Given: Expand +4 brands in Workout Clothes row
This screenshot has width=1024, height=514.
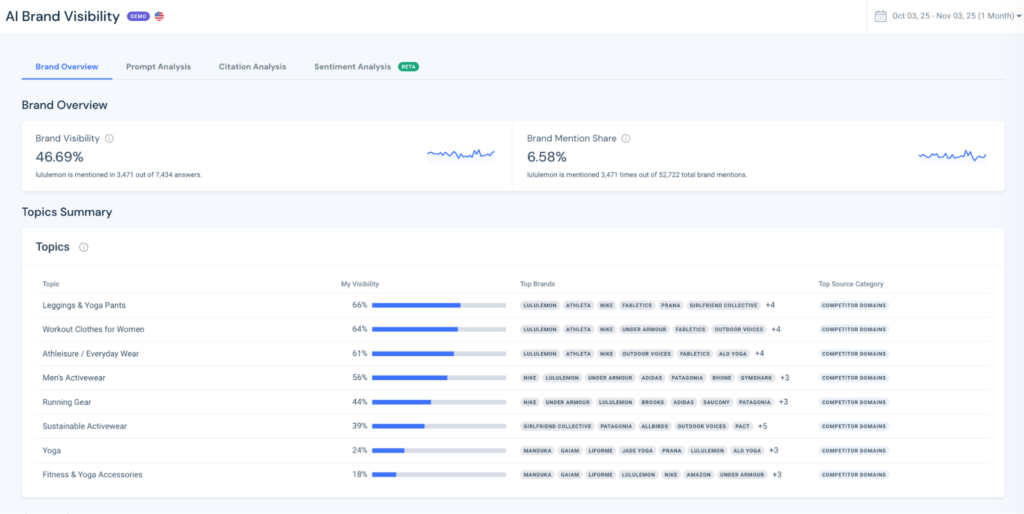Looking at the screenshot, I should point(776,329).
